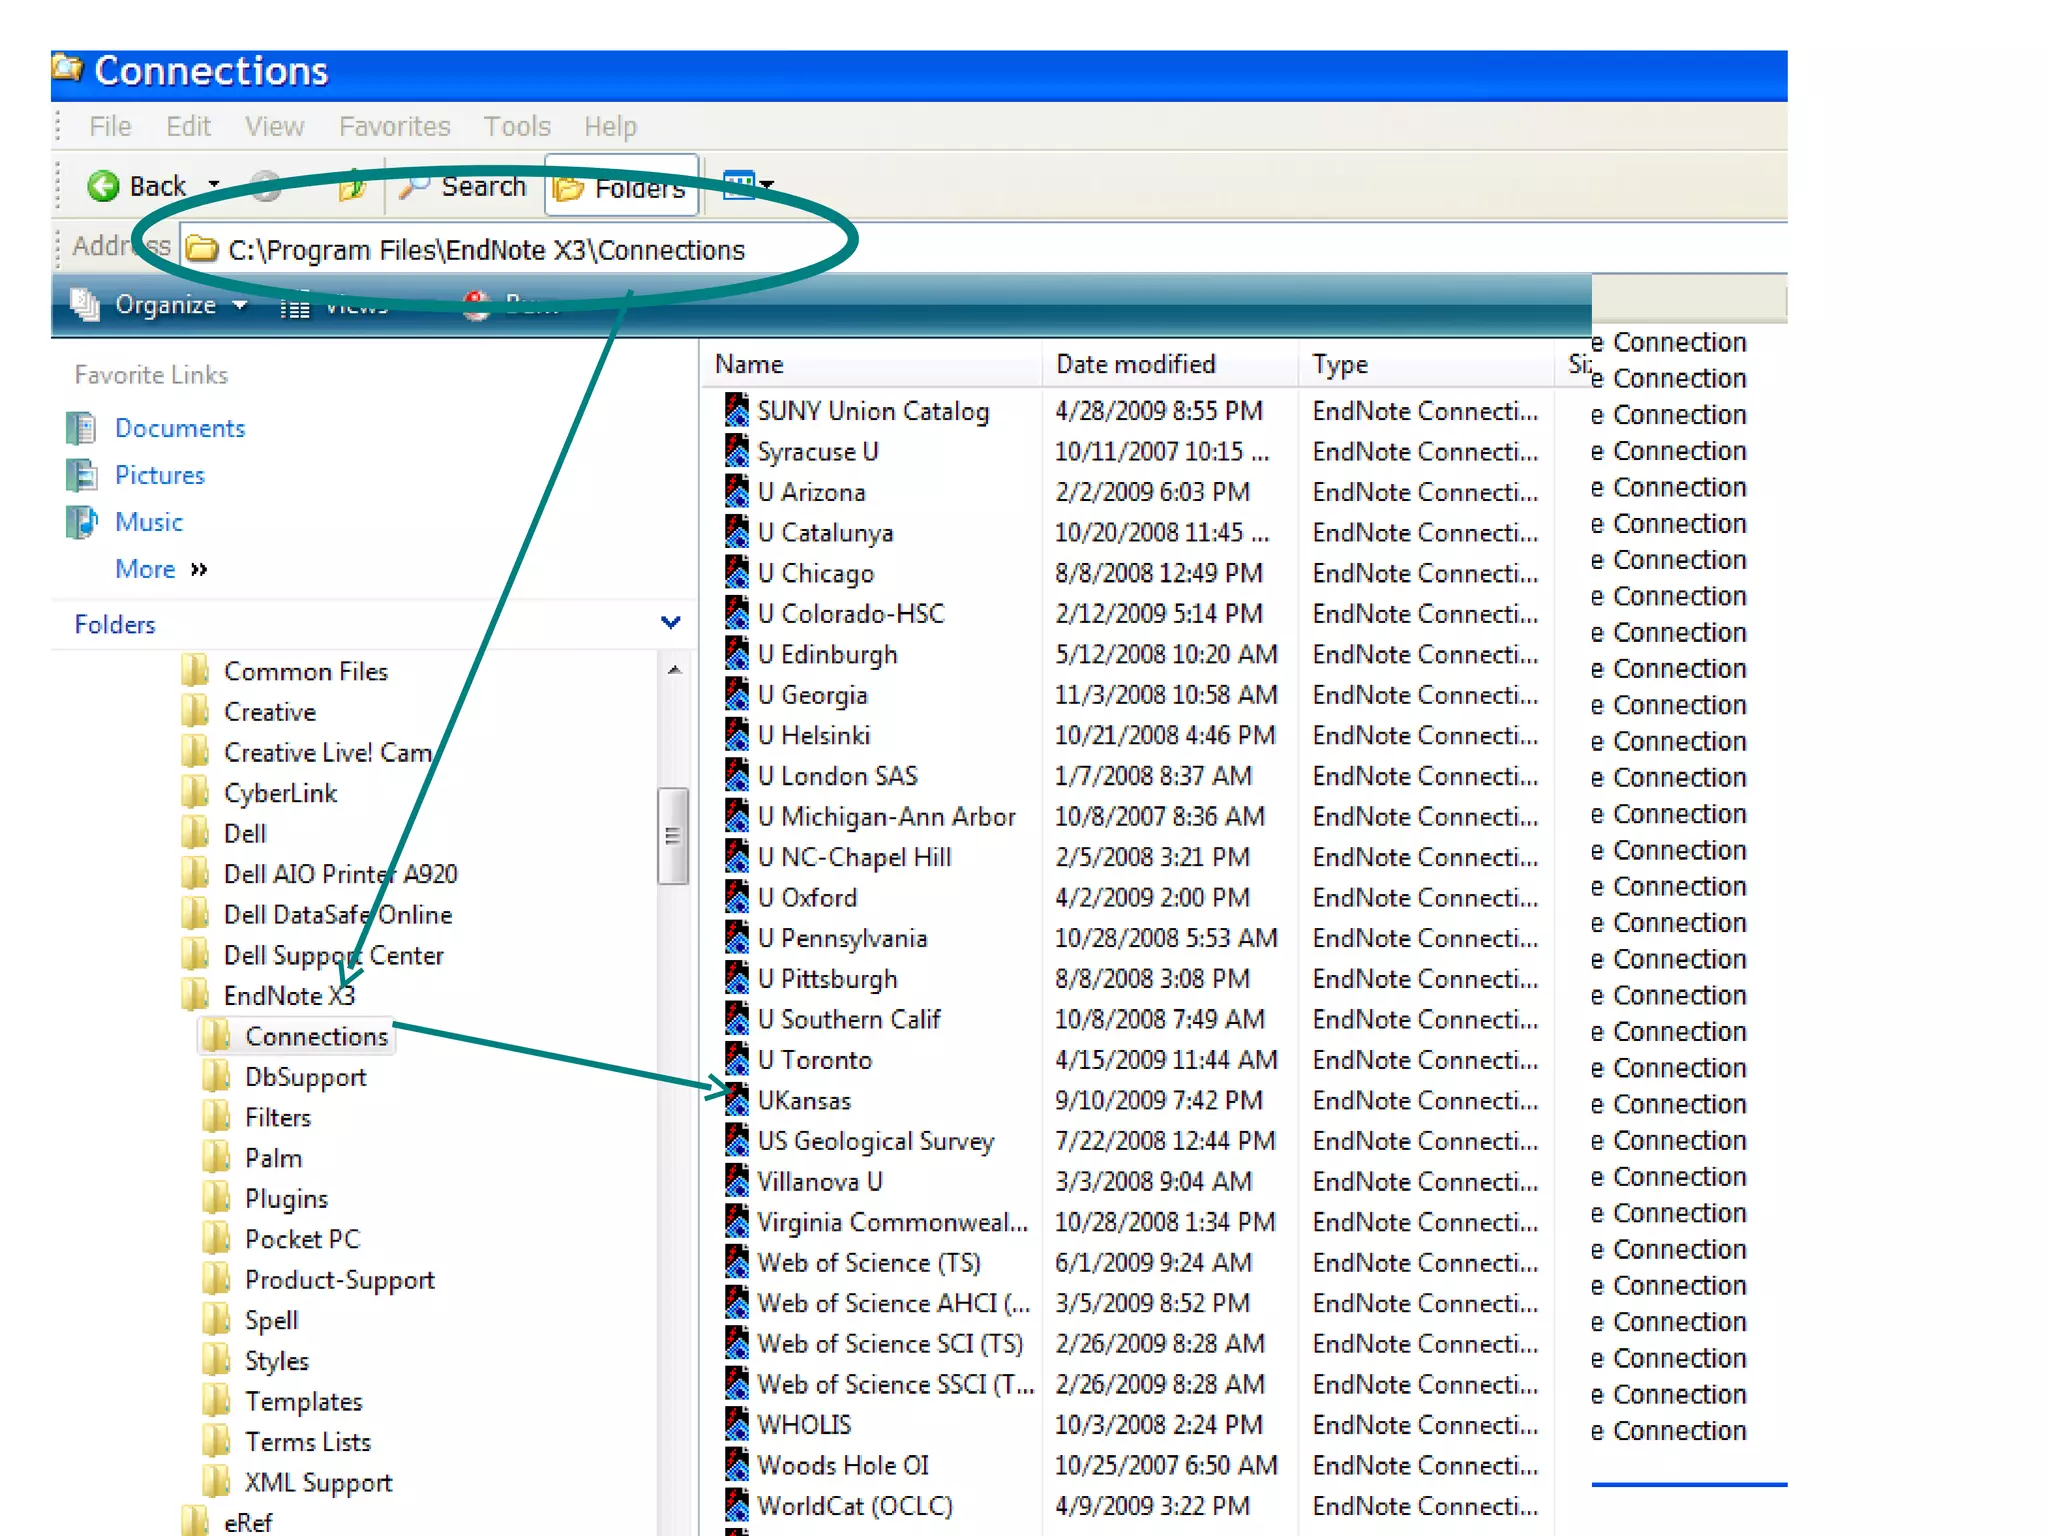This screenshot has height=1536, width=2048.
Task: Click the Filters folder icon in tree
Action: coord(216,1116)
